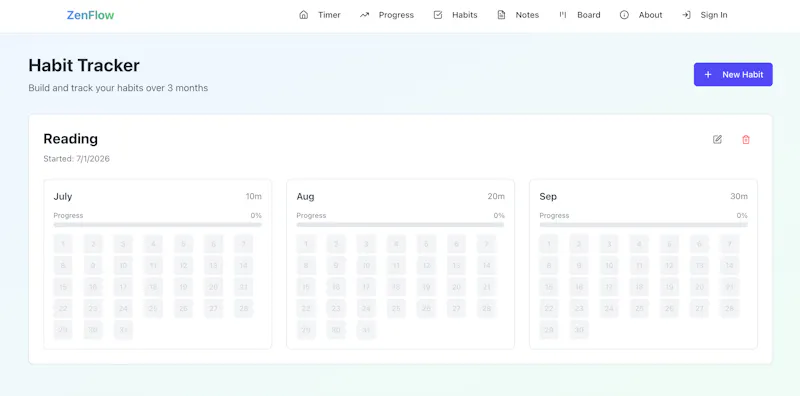Toggle day 31 in the Aug calendar

(x=366, y=330)
